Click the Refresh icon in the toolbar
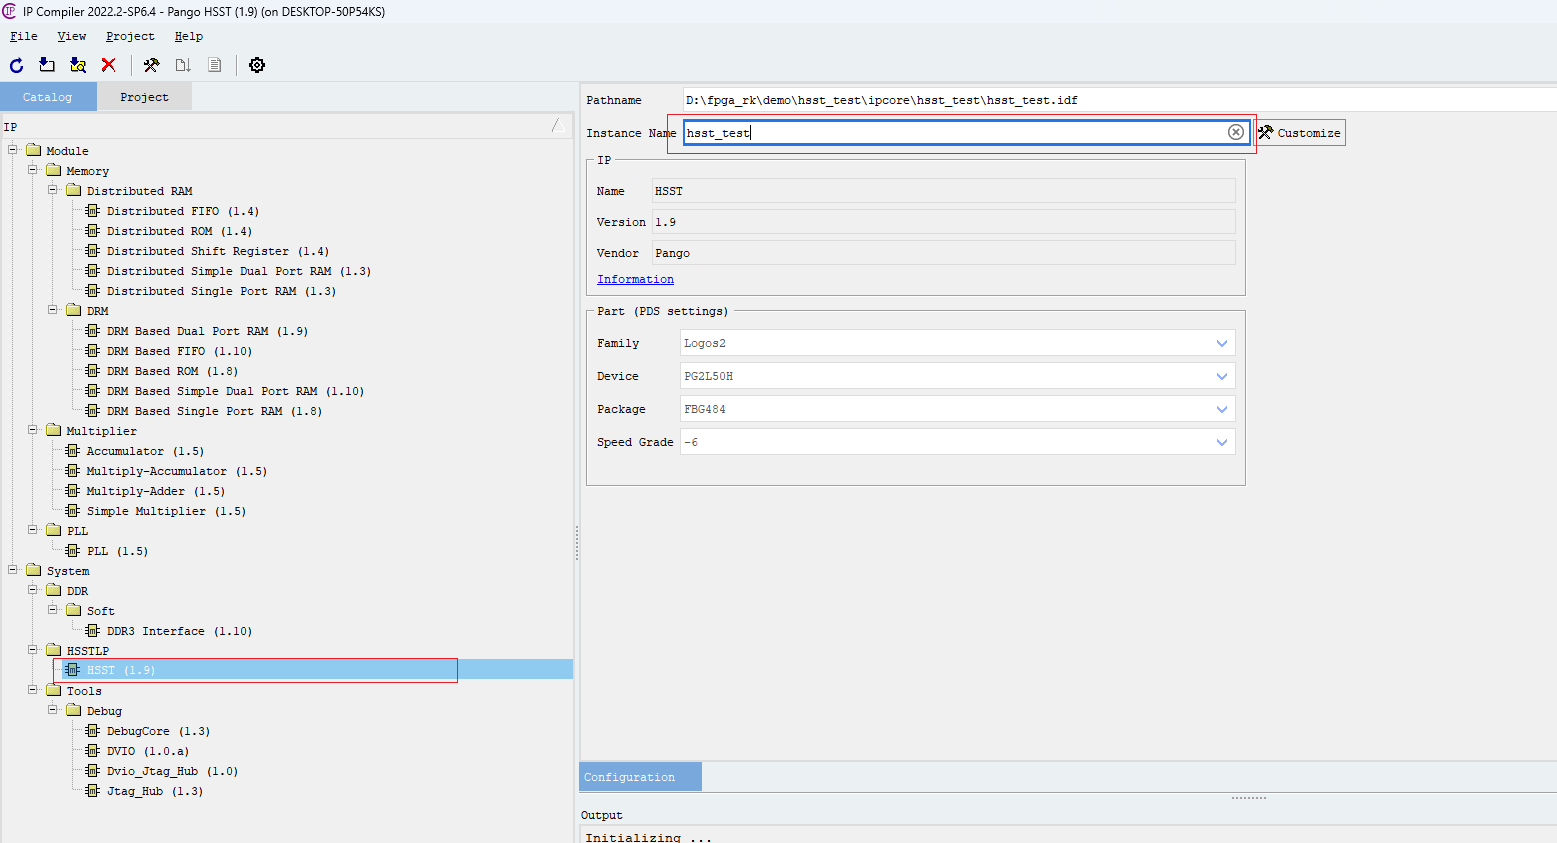The height and width of the screenshot is (843, 1557). [15, 65]
